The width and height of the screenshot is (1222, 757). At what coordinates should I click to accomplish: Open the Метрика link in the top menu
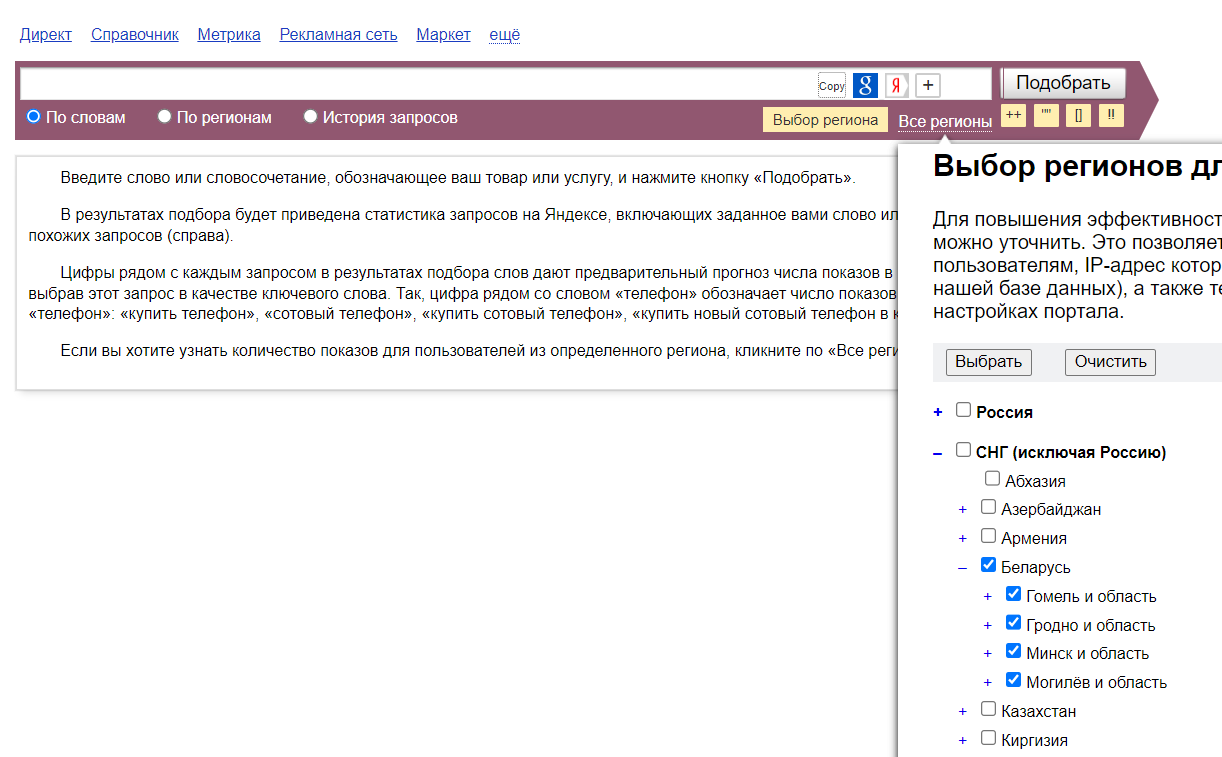229,34
